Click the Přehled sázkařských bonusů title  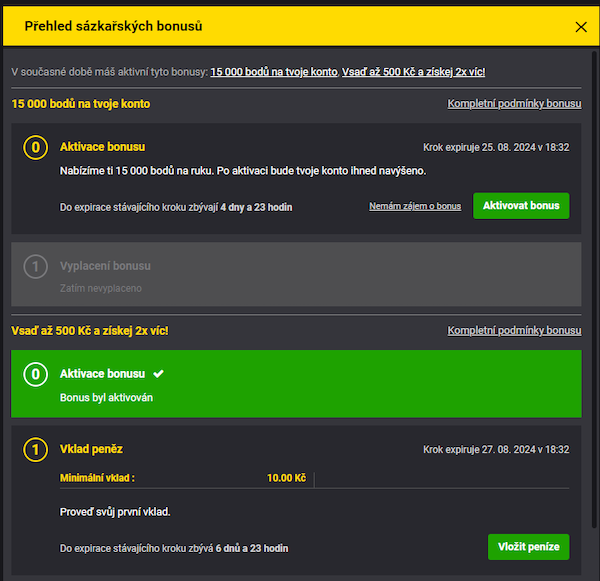point(113,26)
